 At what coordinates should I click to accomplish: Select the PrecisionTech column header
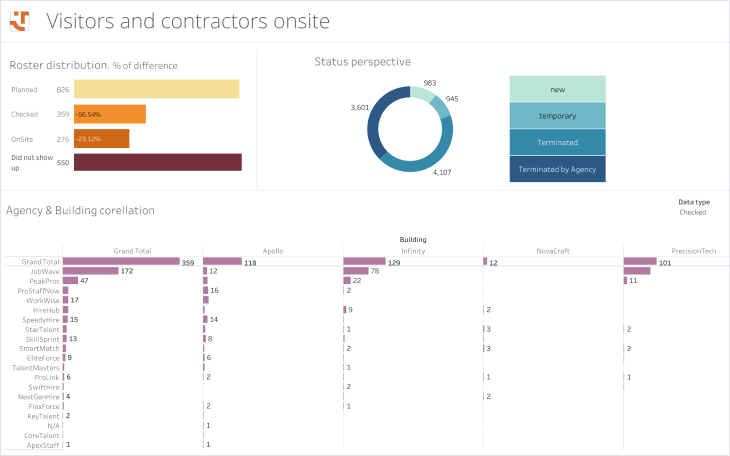692,251
